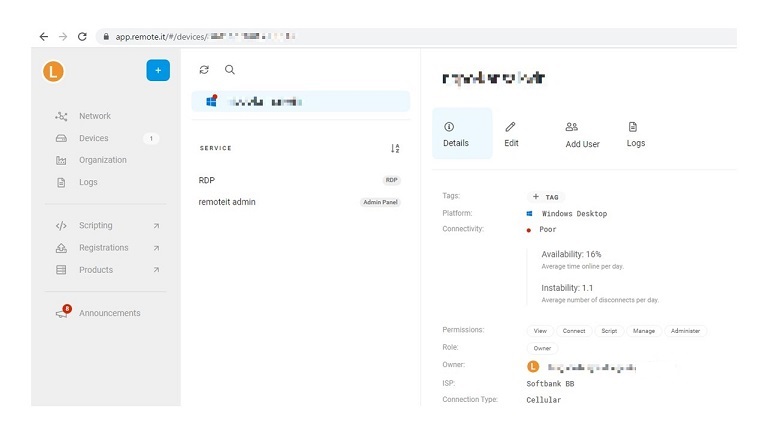768x432 pixels.
Task: Open the orange L account avatar menu
Action: tap(53, 72)
